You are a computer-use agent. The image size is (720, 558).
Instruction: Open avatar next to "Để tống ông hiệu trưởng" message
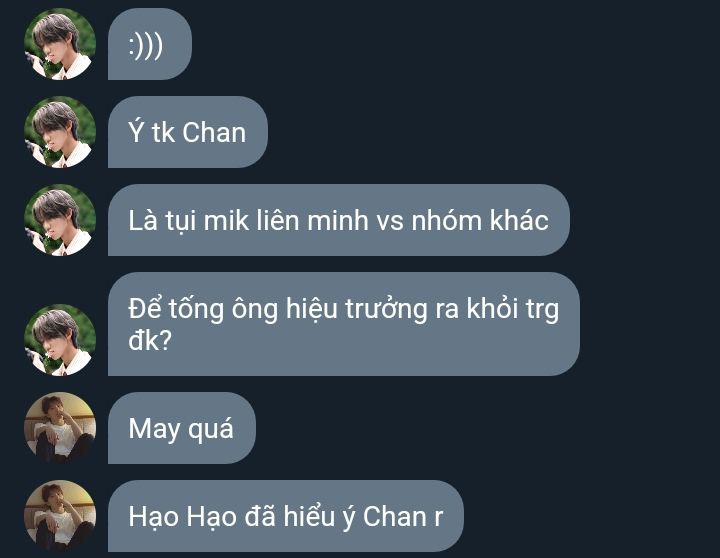pos(60,340)
